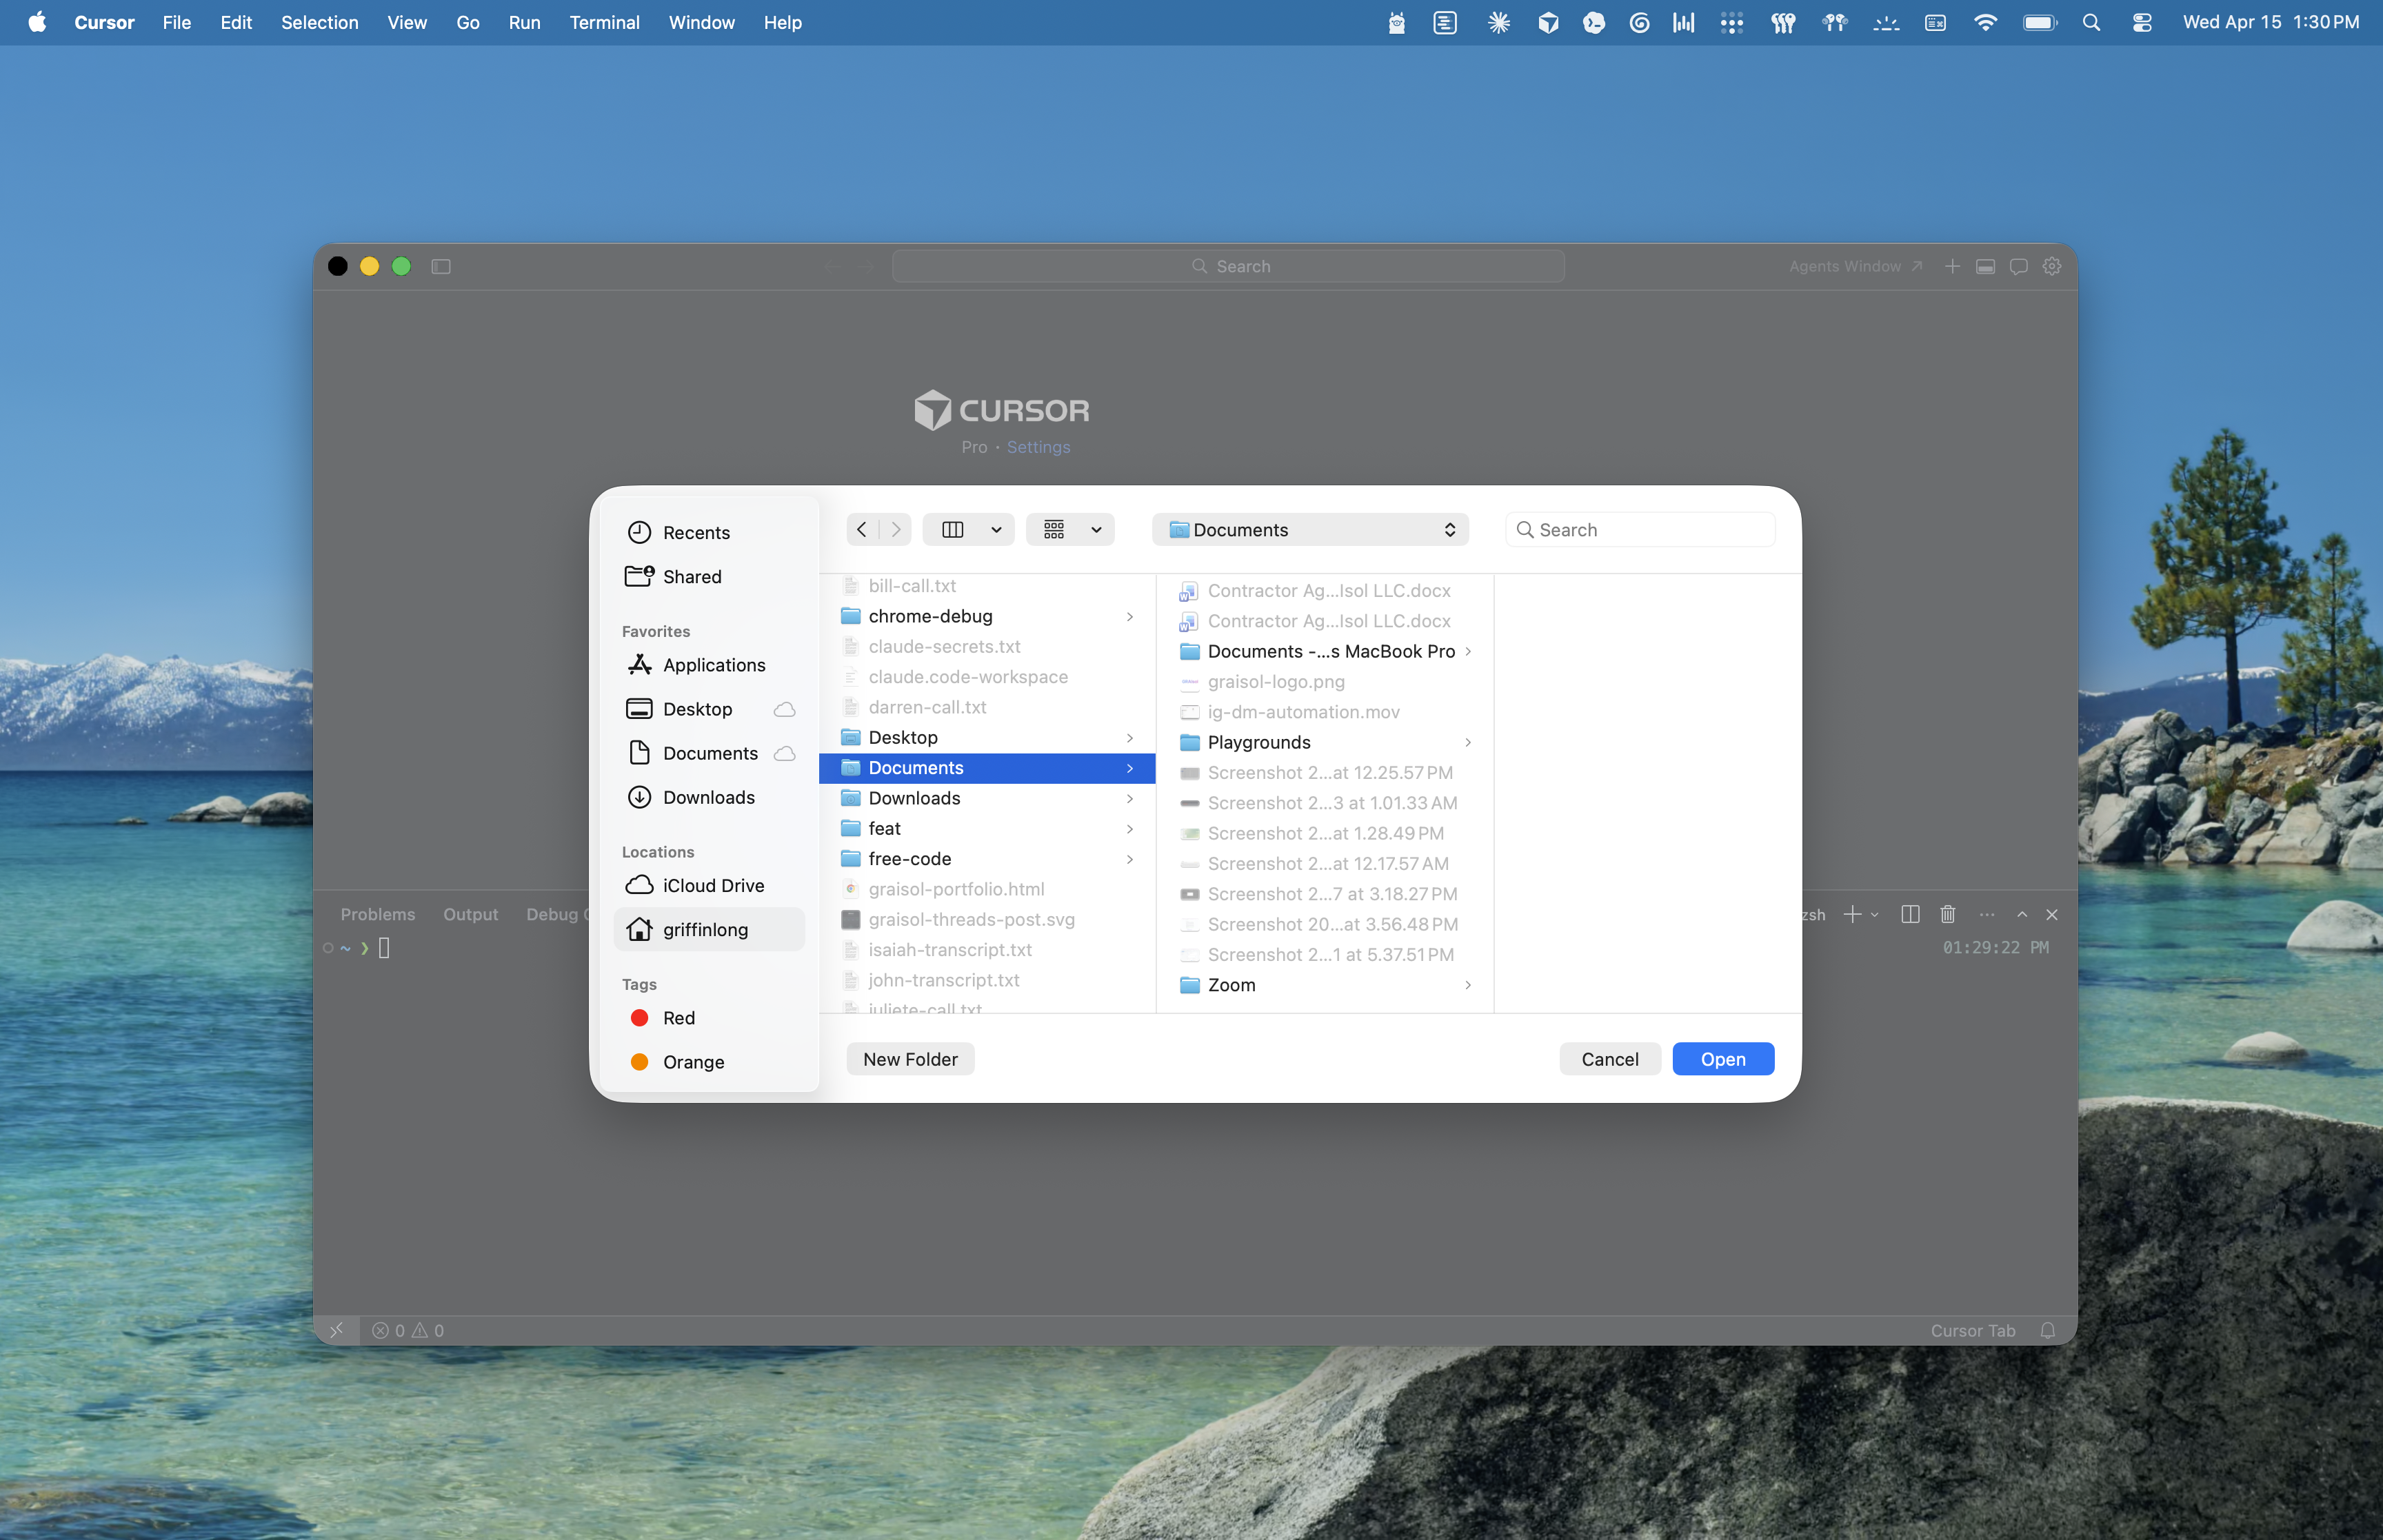The height and width of the screenshot is (1540, 2383).
Task: Open the Cursor settings gear icon
Action: pyautogui.click(x=2051, y=266)
